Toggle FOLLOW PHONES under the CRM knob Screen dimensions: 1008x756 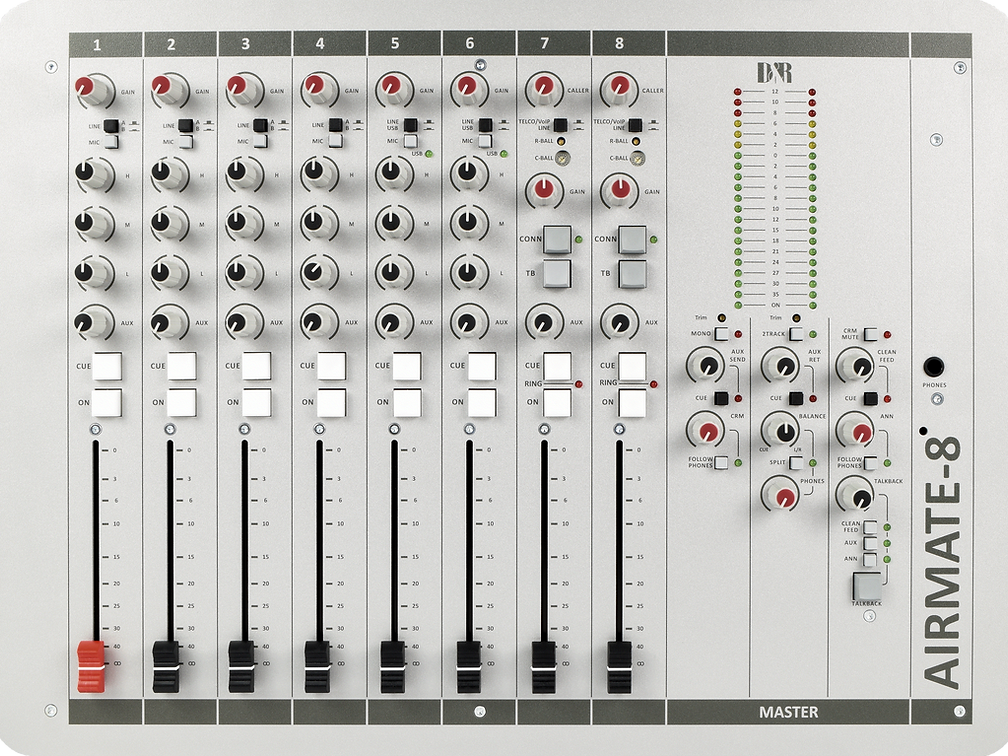click(721, 462)
